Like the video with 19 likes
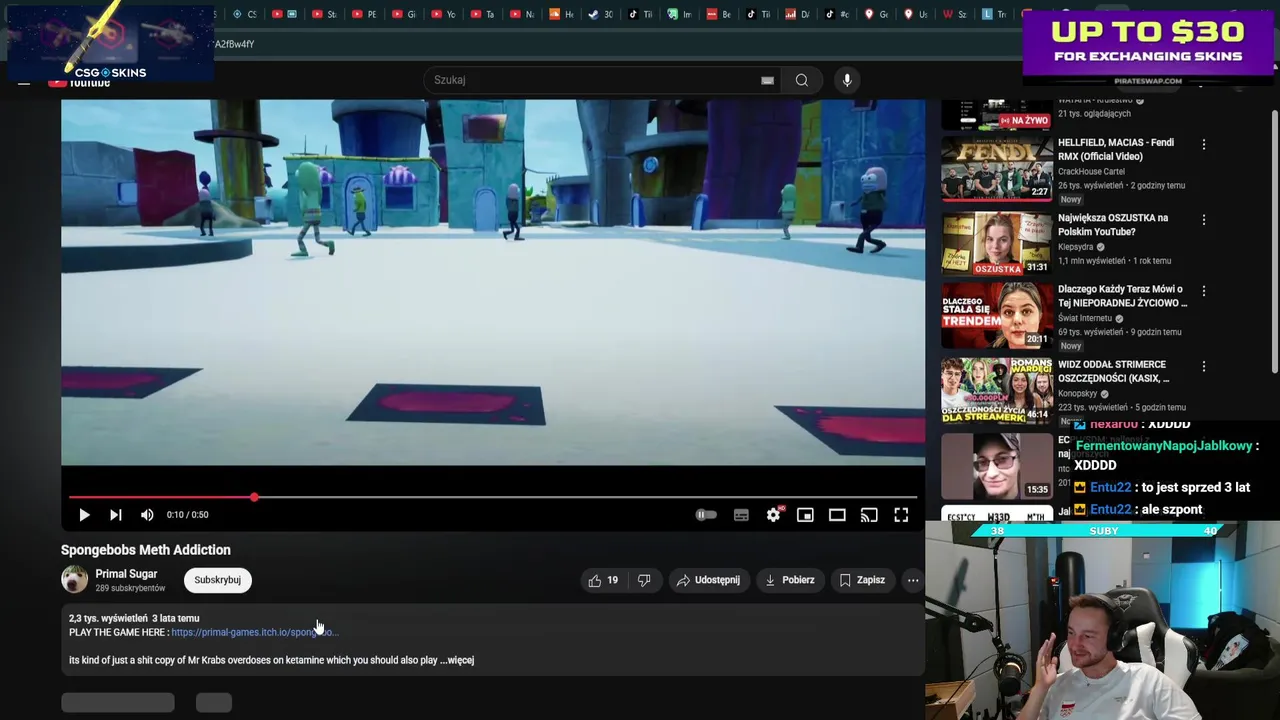 click(603, 580)
